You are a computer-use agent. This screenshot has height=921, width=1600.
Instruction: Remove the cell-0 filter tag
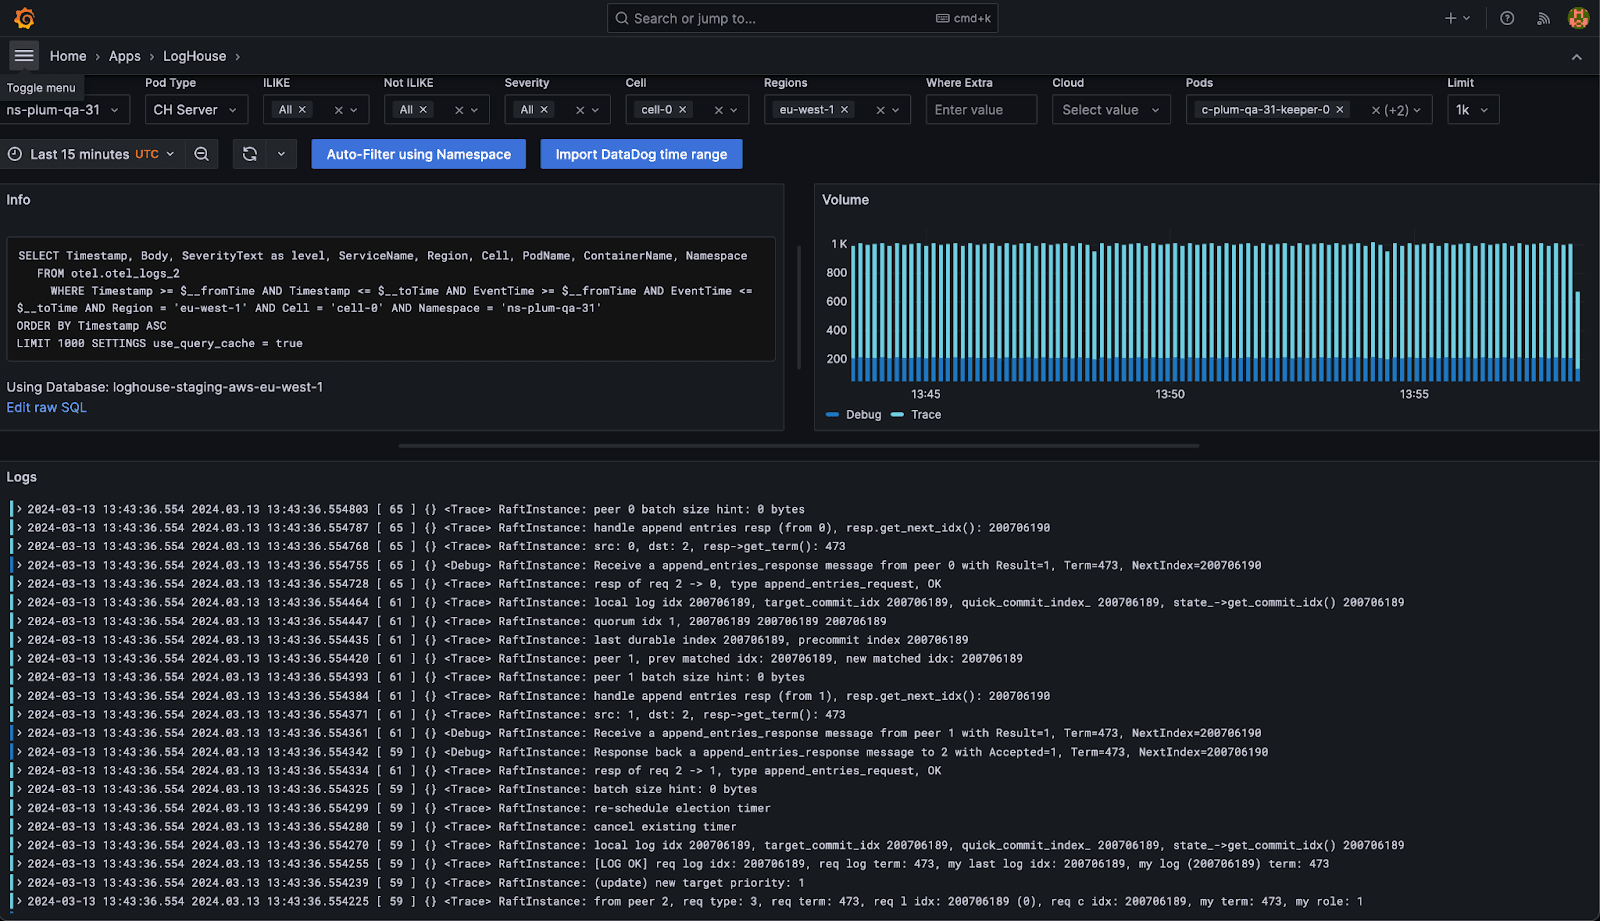click(x=683, y=110)
